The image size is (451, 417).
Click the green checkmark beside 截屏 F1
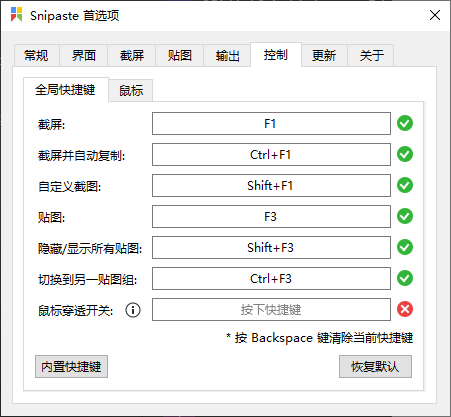(x=405, y=123)
